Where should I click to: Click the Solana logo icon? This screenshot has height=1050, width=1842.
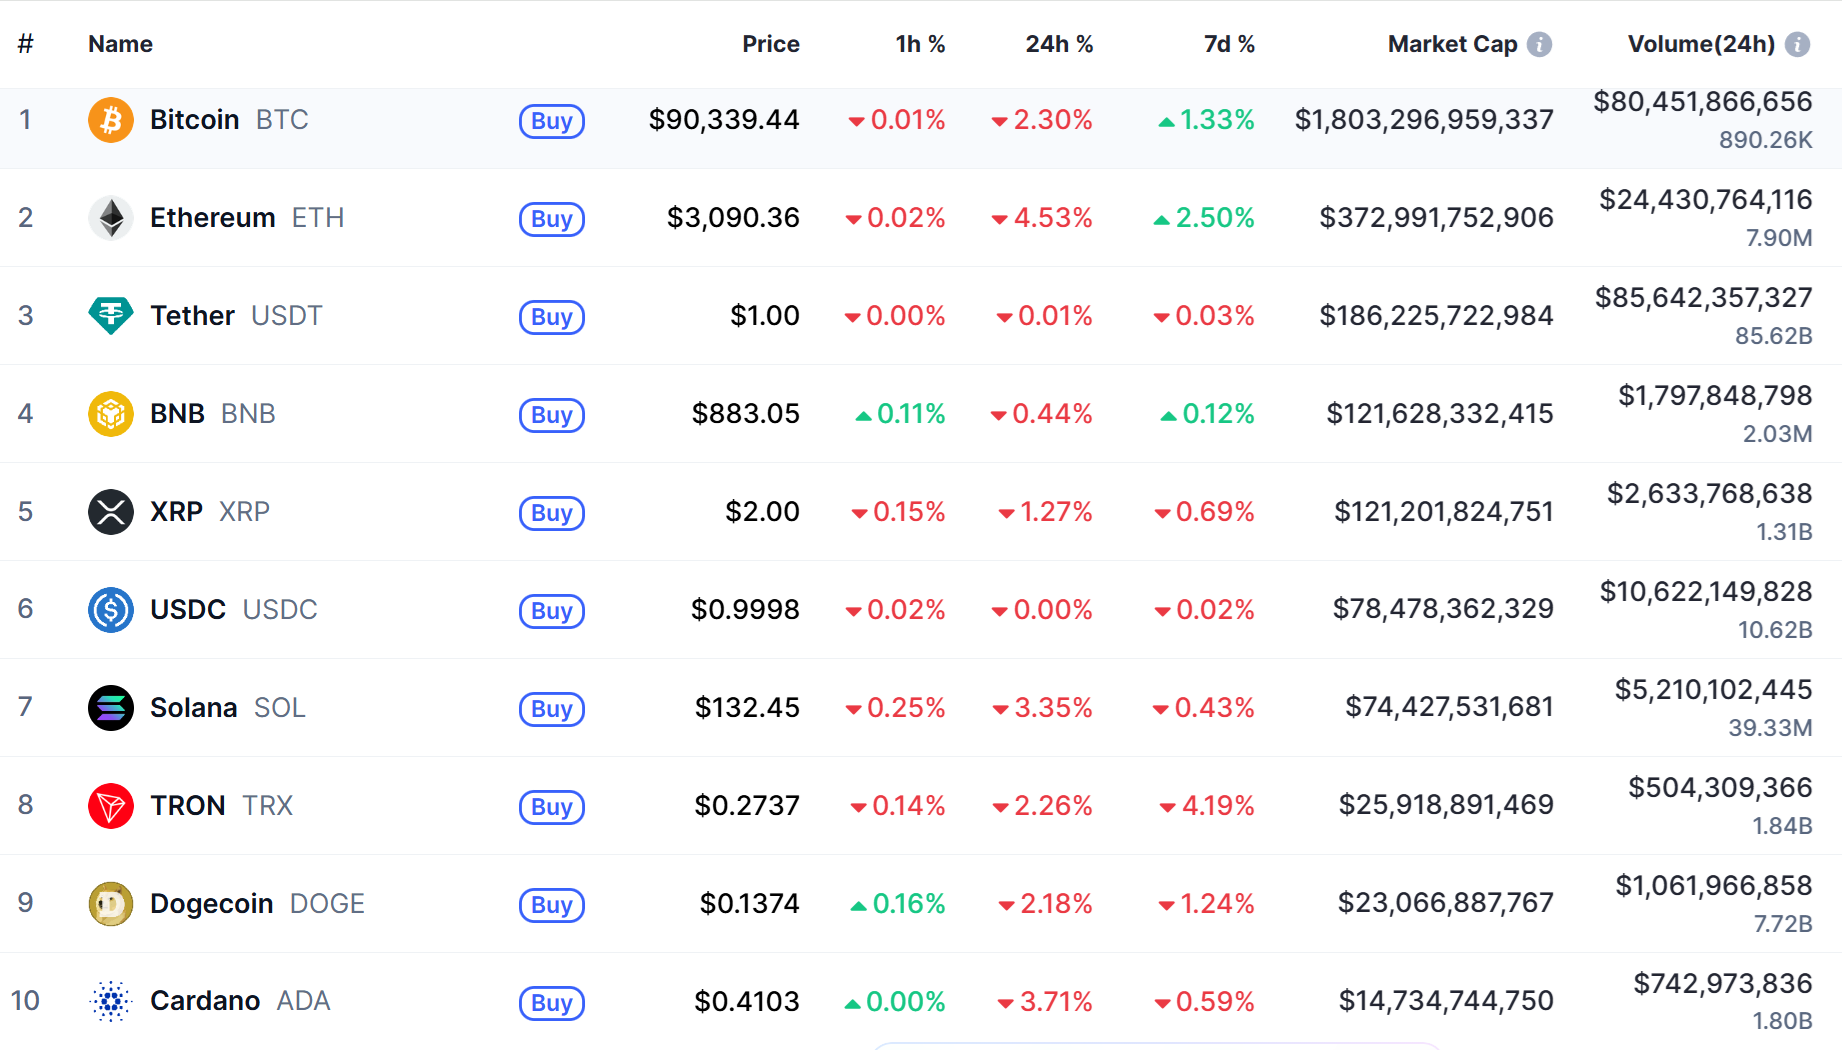tap(111, 708)
